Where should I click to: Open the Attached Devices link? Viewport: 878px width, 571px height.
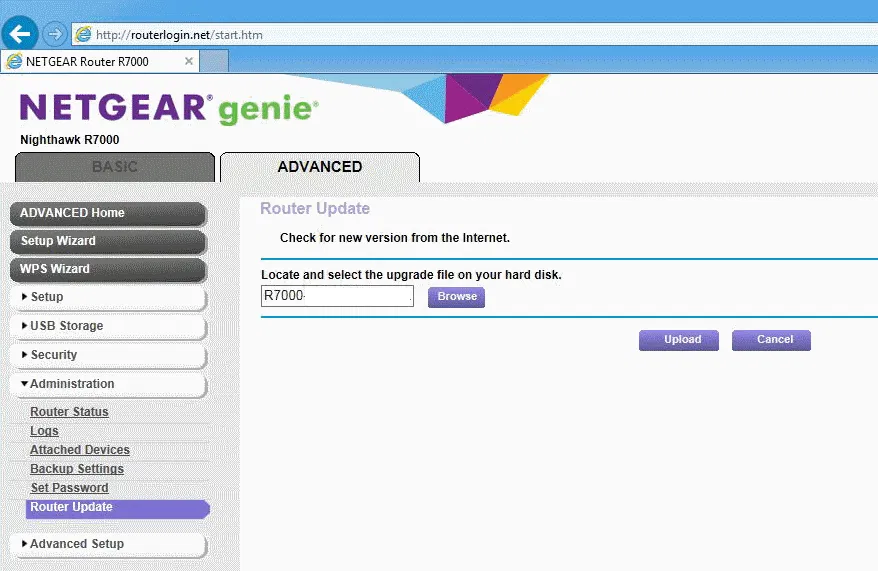point(80,450)
